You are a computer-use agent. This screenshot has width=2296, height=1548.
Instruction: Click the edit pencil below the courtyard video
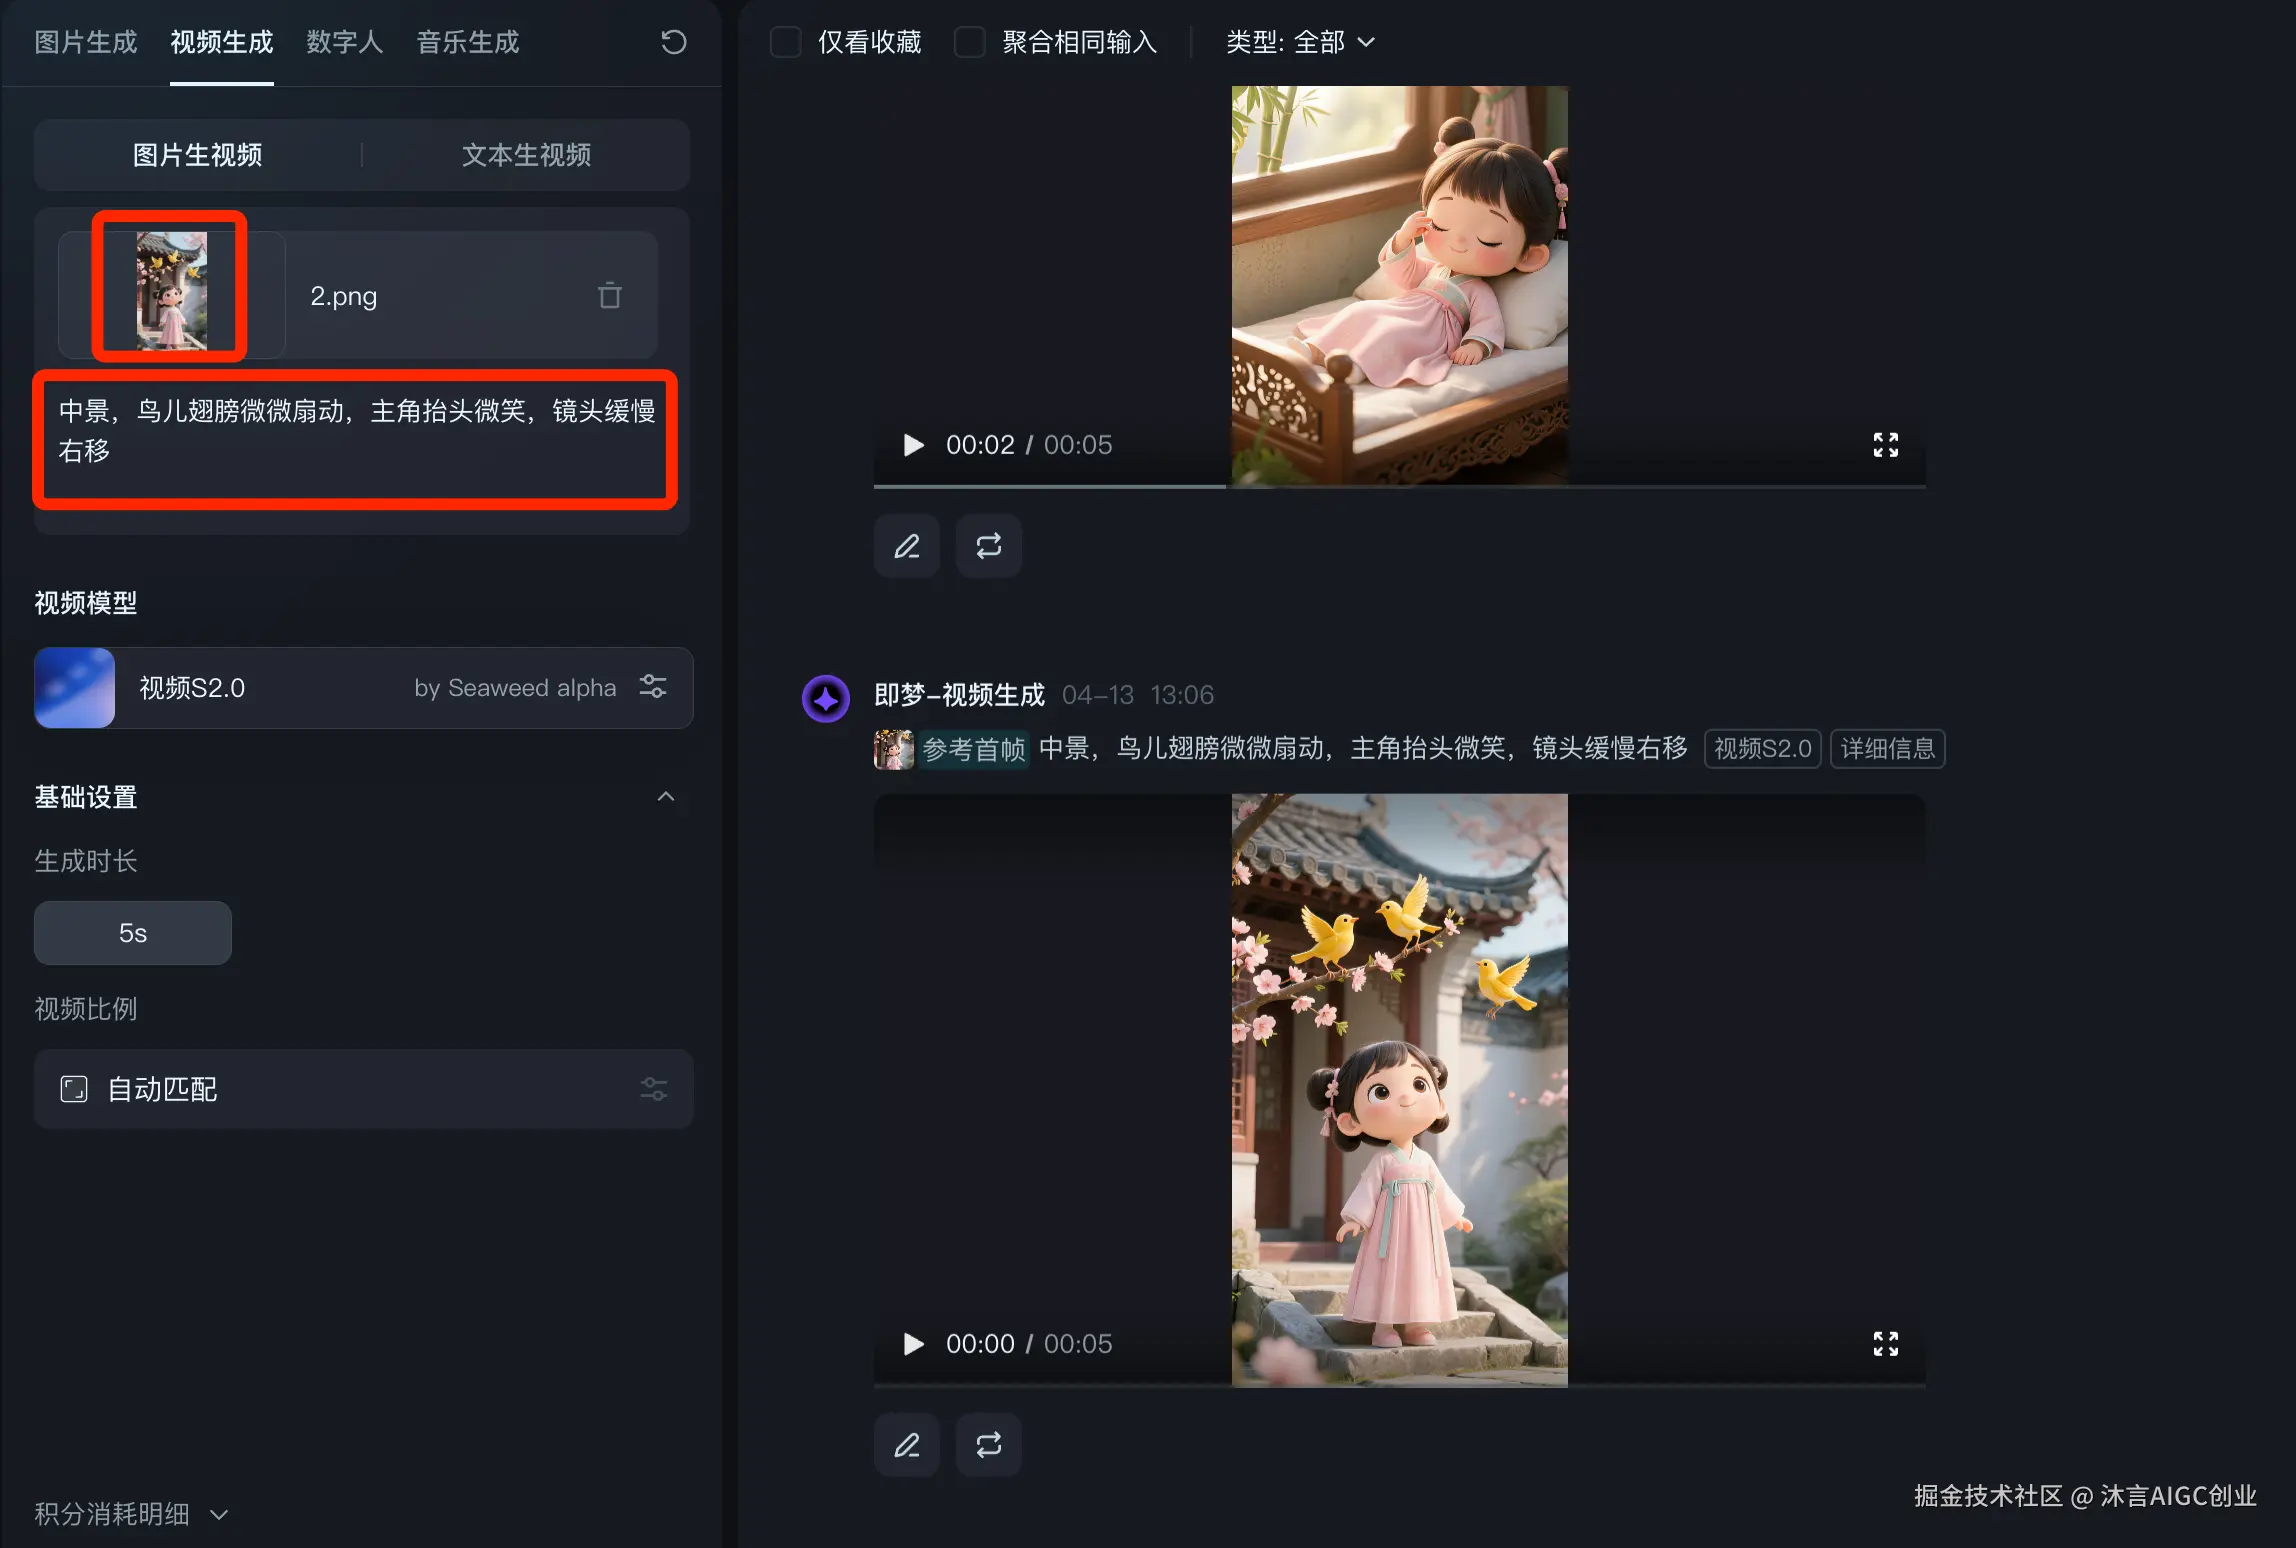click(906, 1445)
